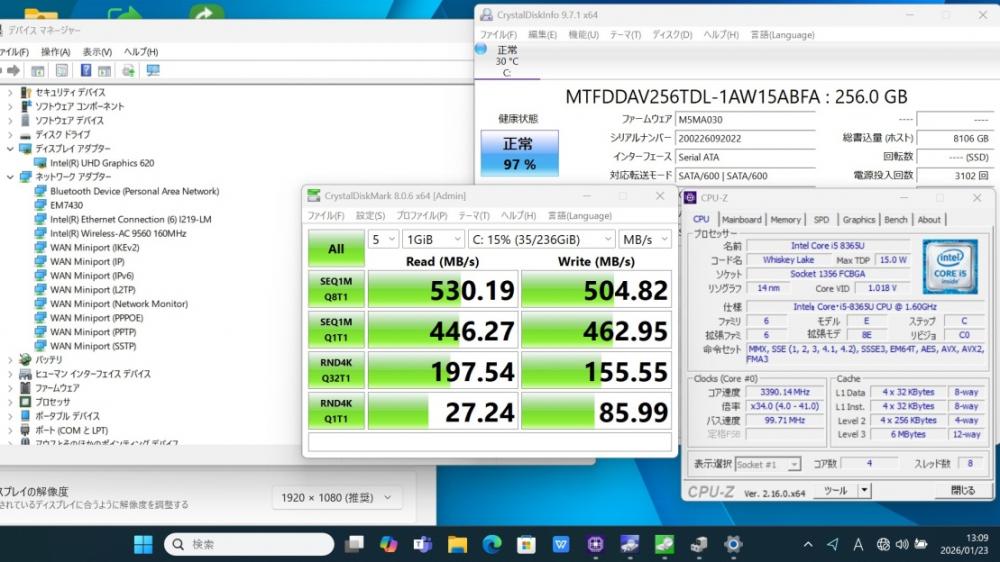Open the test count dropdown showing 5
Image resolution: width=1000 pixels, height=562 pixels.
383,239
